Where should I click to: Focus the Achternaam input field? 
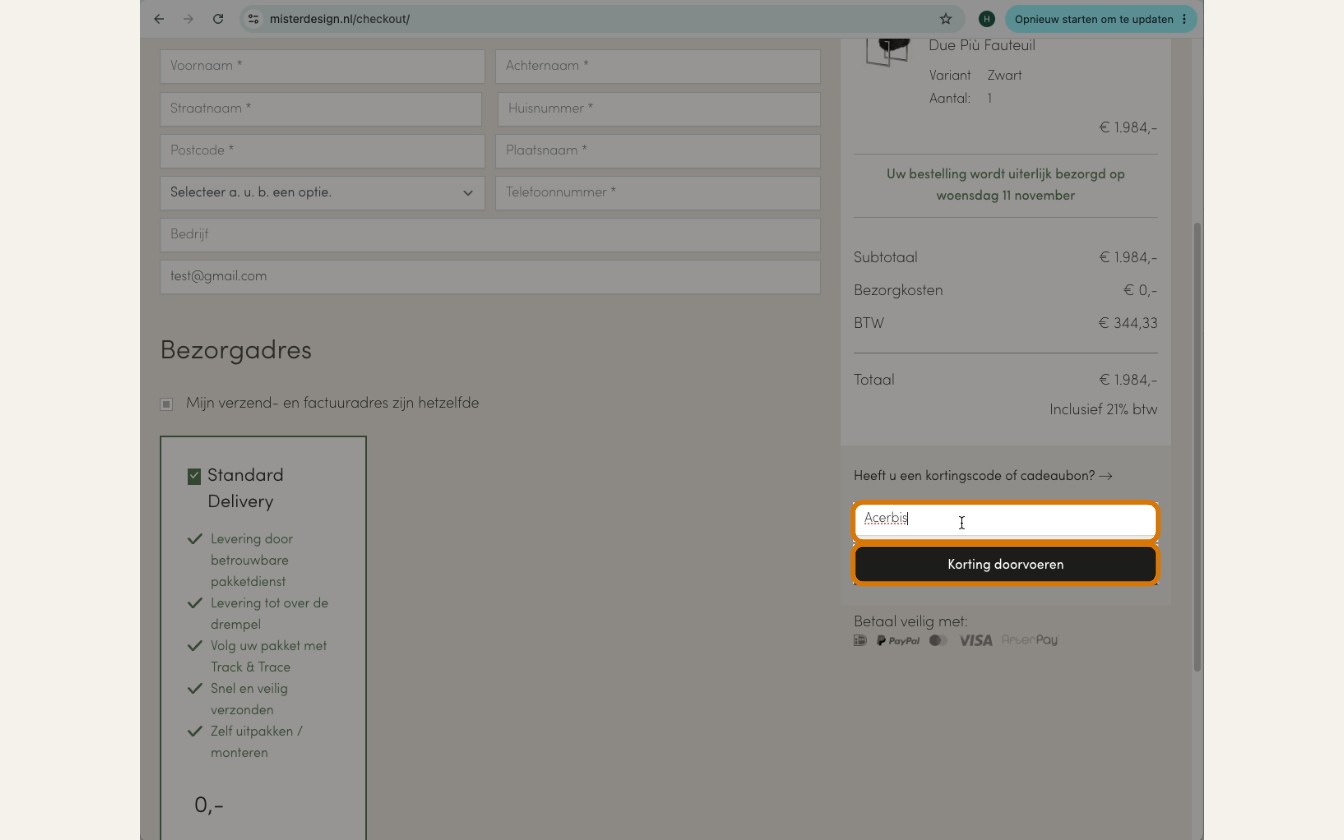click(x=658, y=66)
